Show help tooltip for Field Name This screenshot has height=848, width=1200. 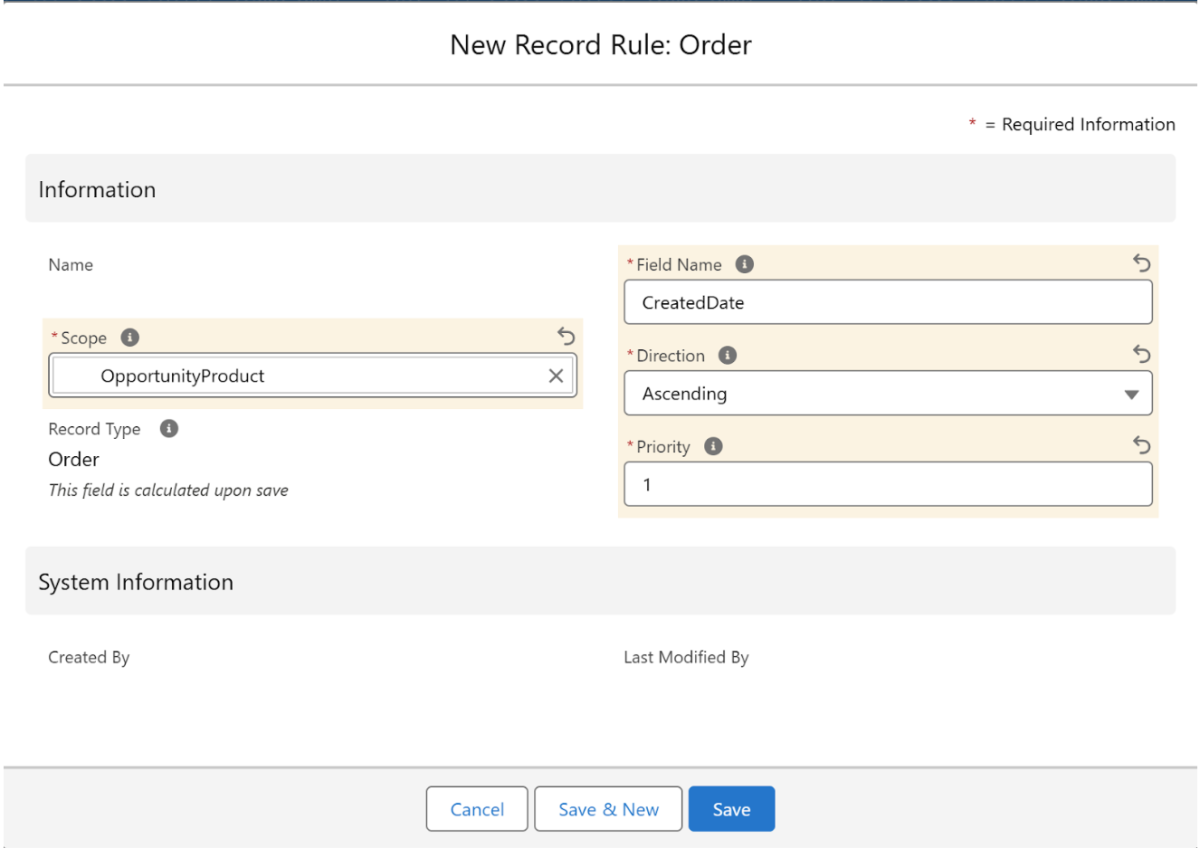point(744,265)
